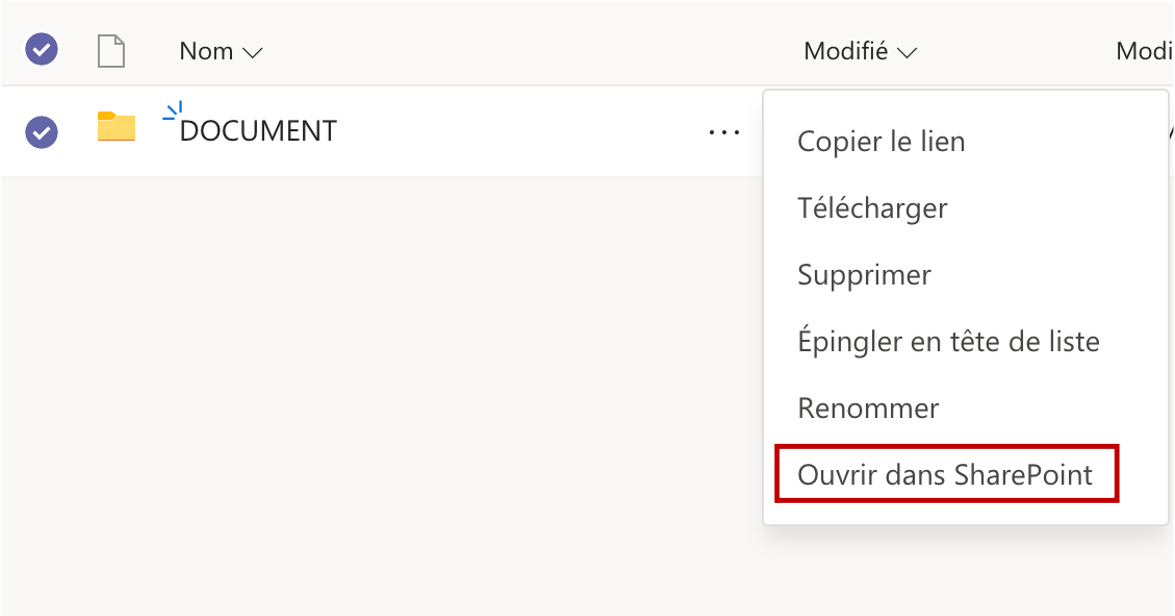This screenshot has height=616, width=1175.
Task: Choose Supprimer to delete the folder
Action: tap(864, 275)
